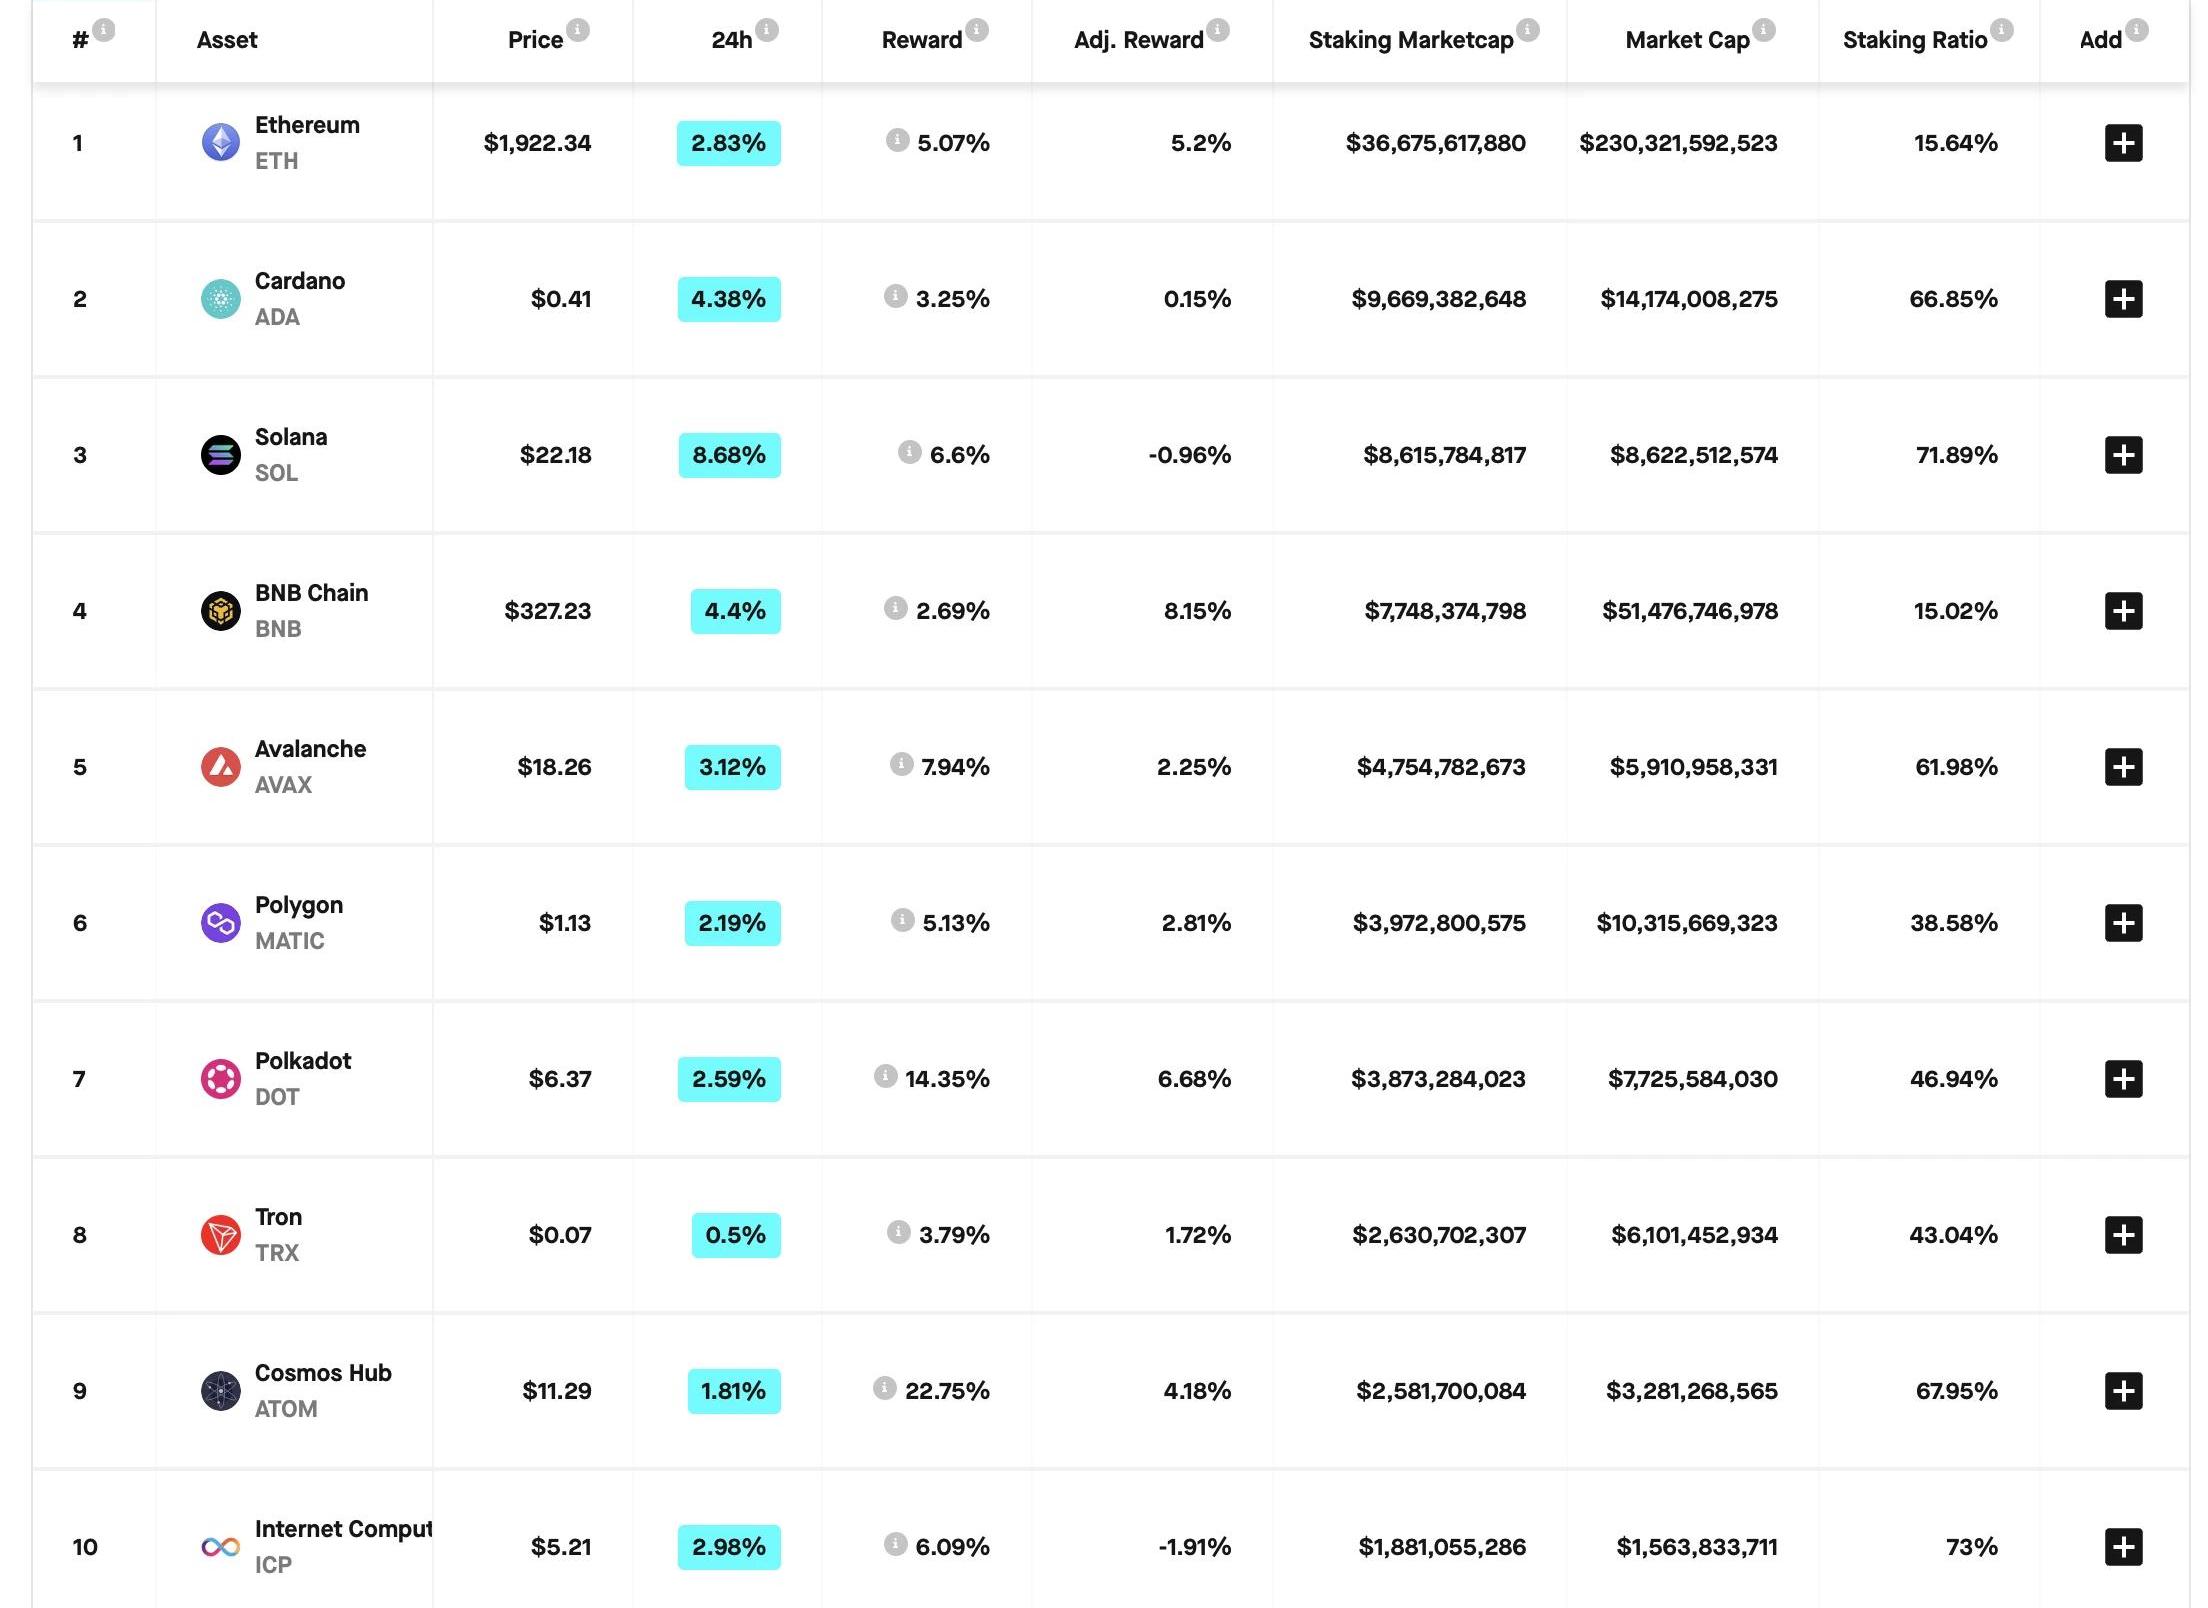The image size is (2208, 1608).
Task: Add Cardano with its plus button
Action: [x=2123, y=299]
